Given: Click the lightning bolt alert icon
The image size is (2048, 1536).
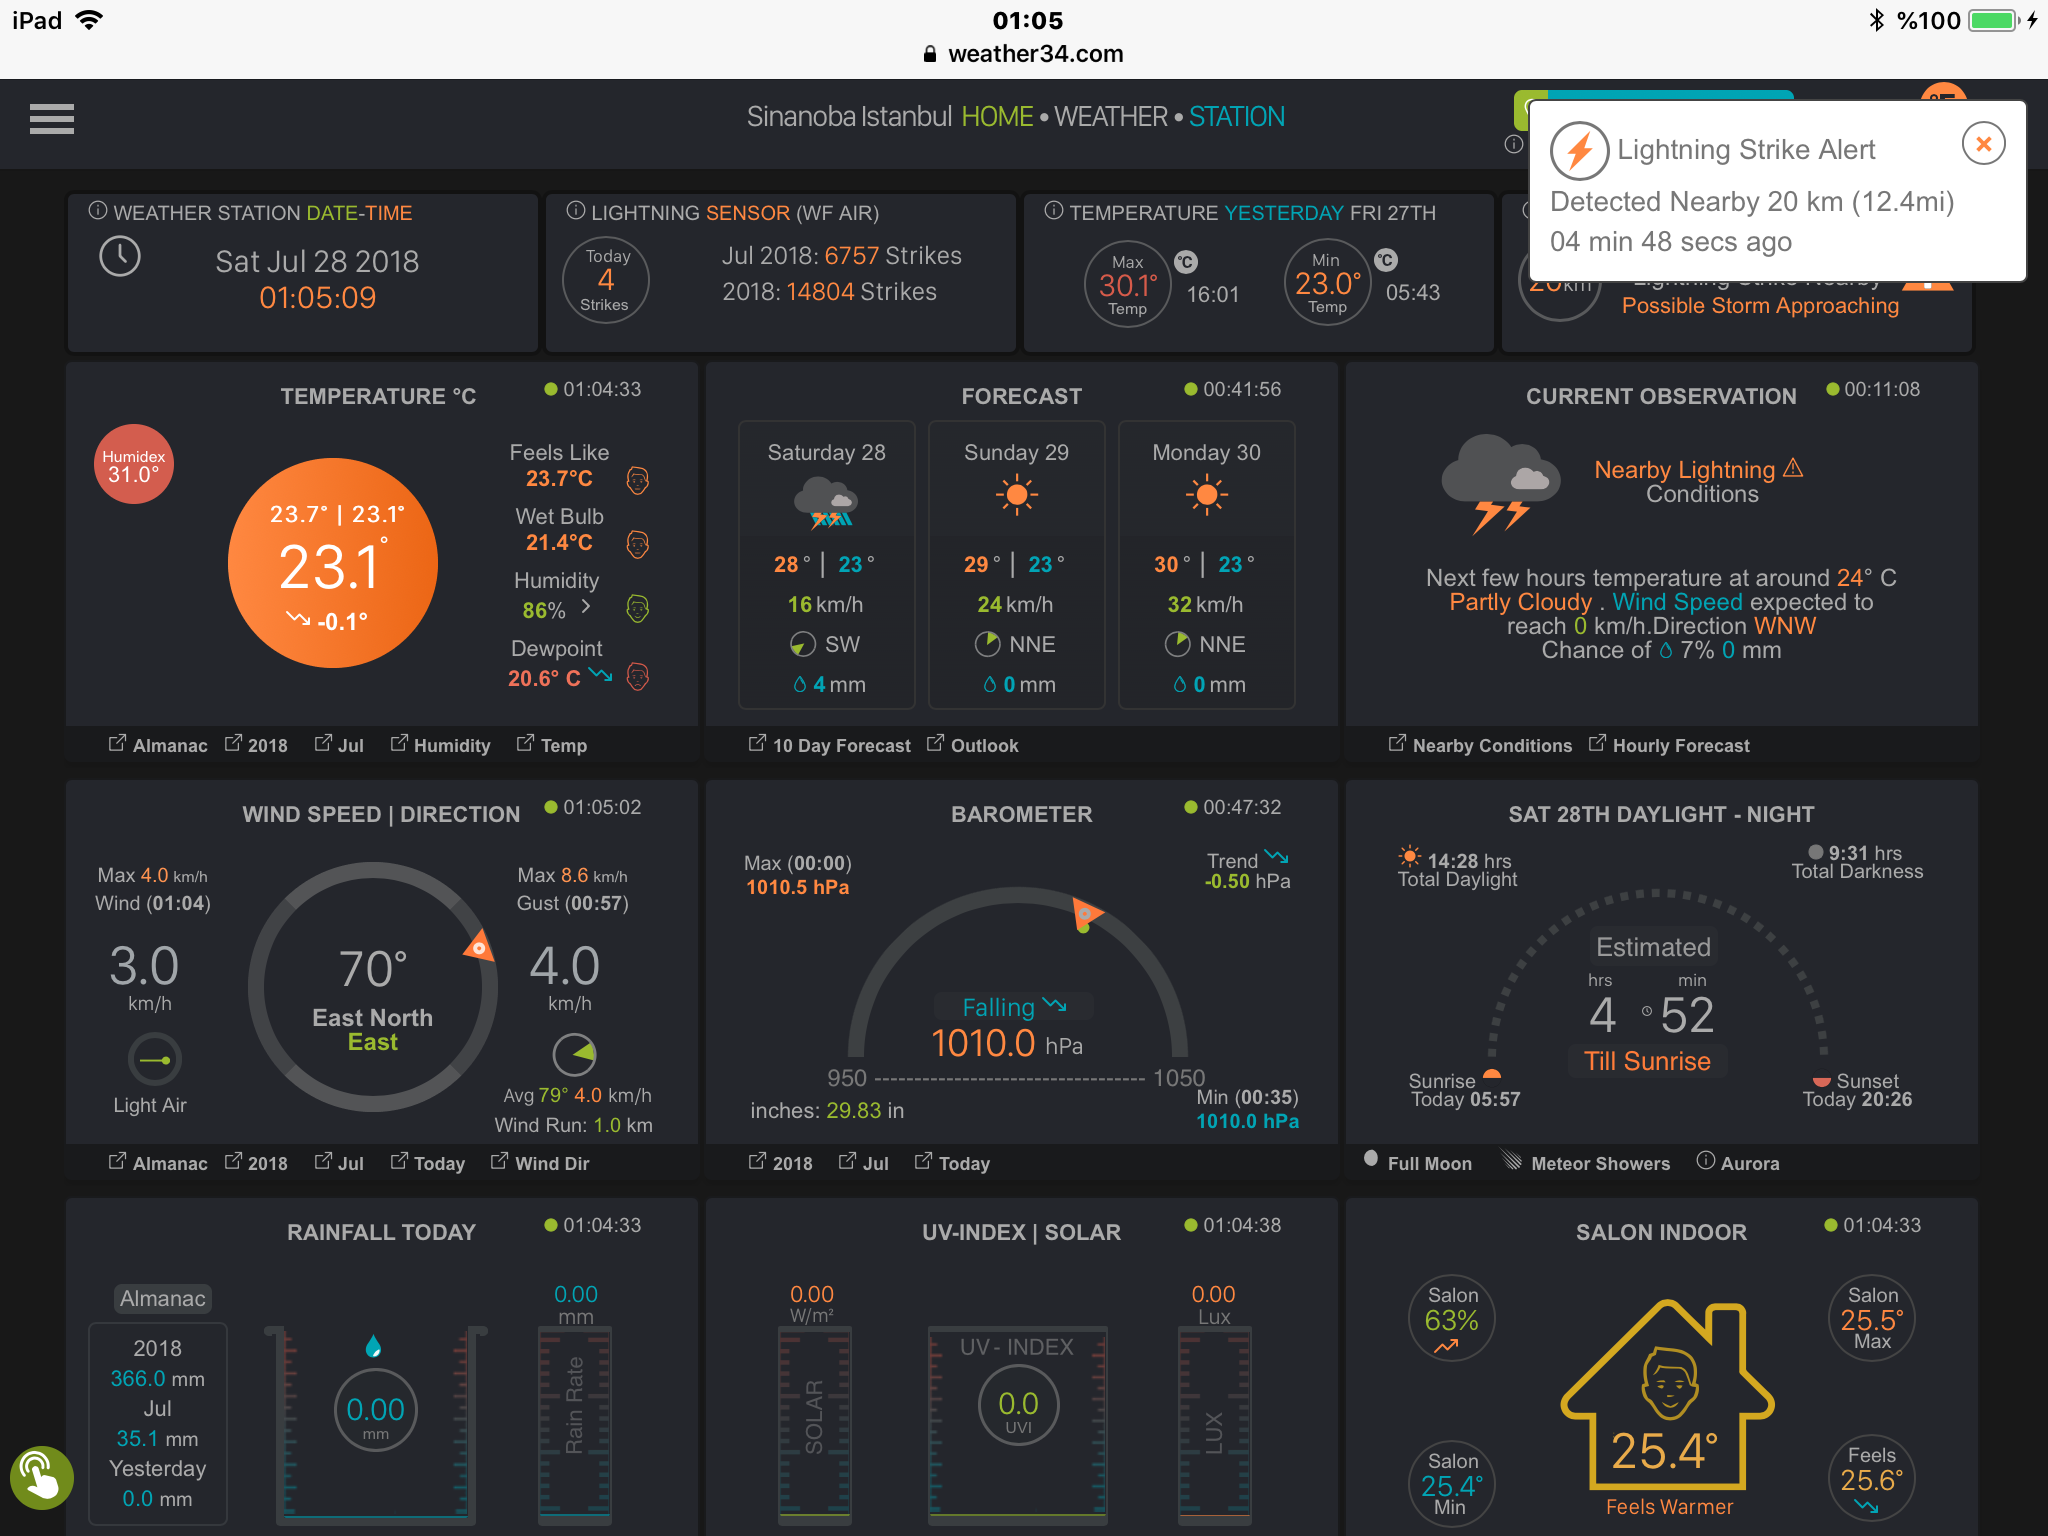Looking at the screenshot, I should coord(1579,151).
